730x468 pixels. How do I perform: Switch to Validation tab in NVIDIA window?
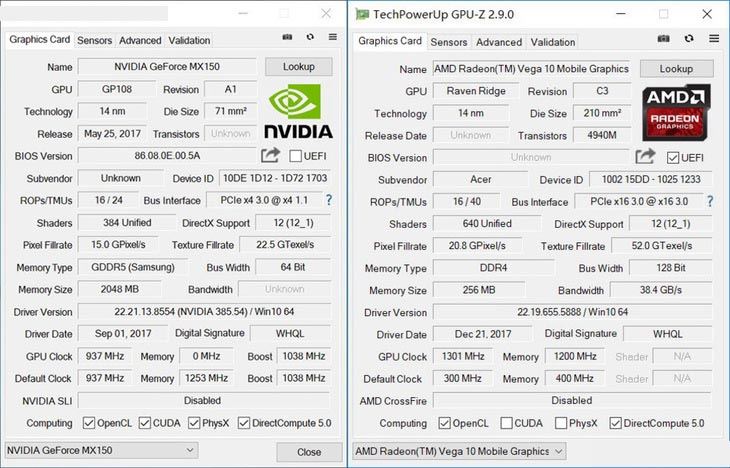point(189,41)
